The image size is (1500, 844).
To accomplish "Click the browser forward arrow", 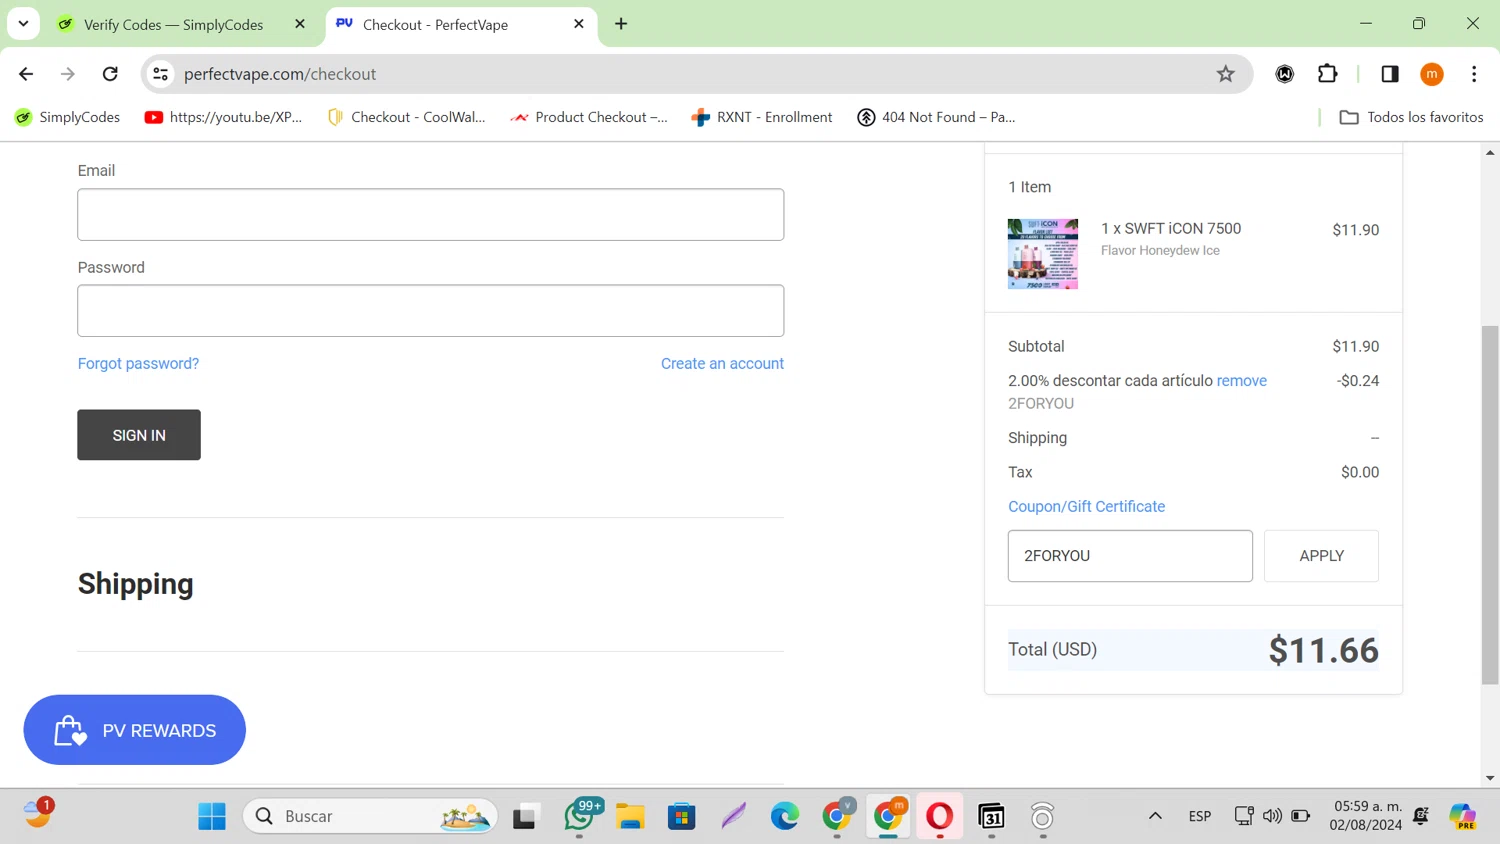I will [x=68, y=74].
